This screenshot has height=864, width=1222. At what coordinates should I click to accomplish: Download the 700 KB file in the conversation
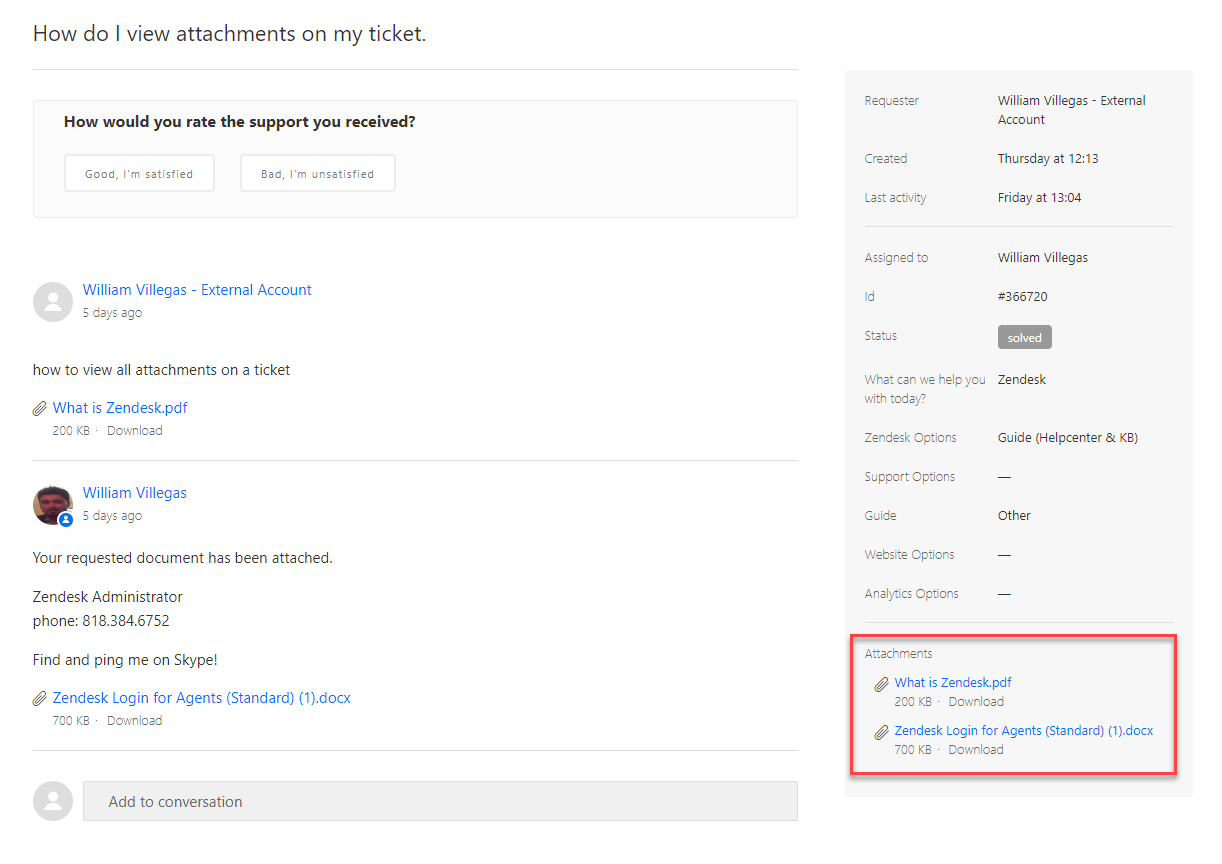pyautogui.click(x=135, y=721)
